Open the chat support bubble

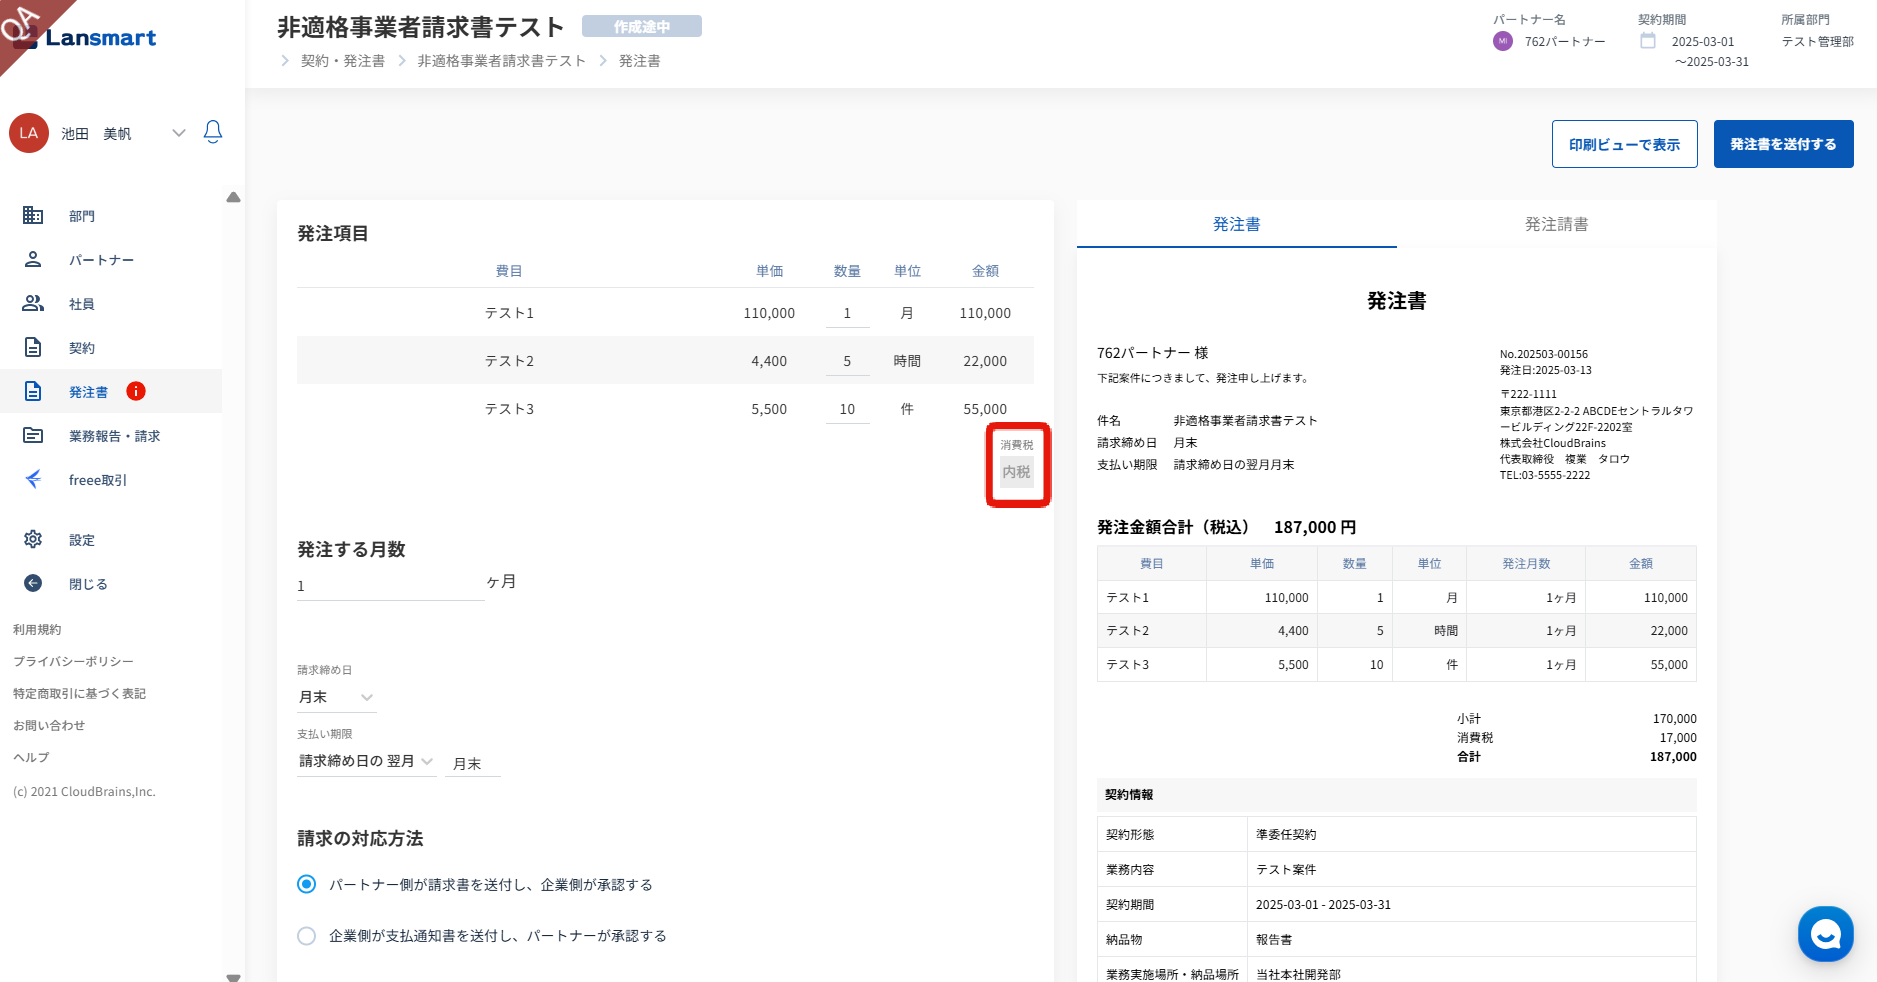point(1825,933)
